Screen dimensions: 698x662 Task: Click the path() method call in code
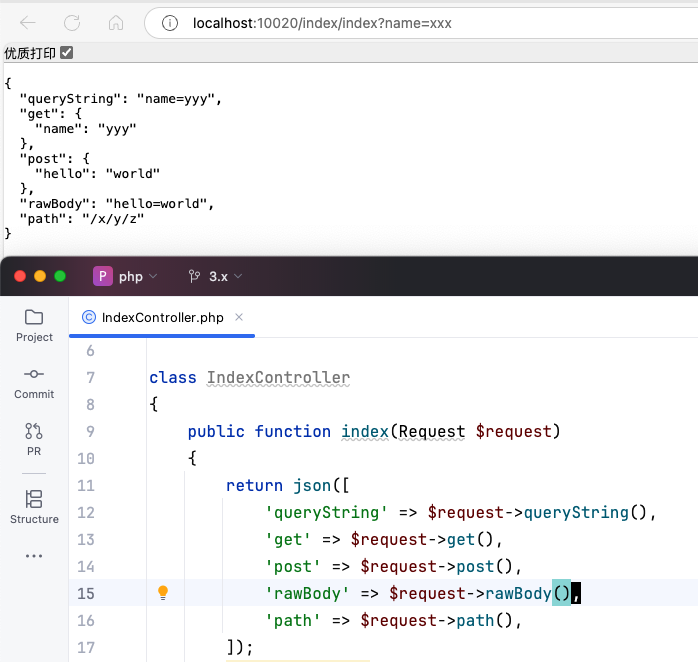(484, 621)
